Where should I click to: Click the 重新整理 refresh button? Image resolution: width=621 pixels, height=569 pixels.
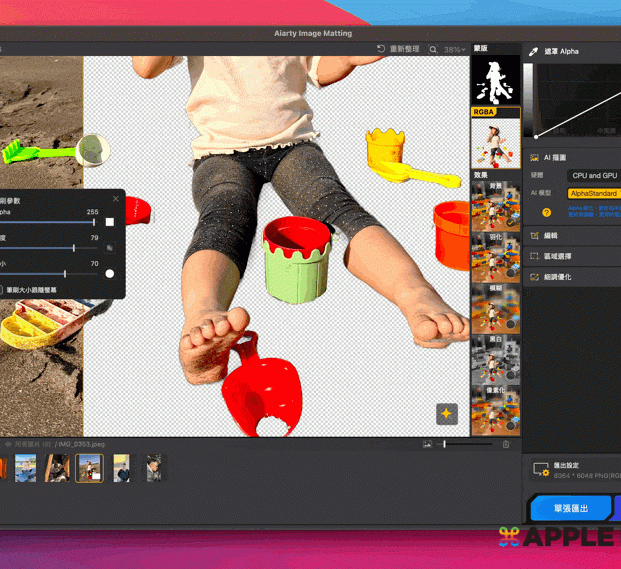[x=398, y=49]
